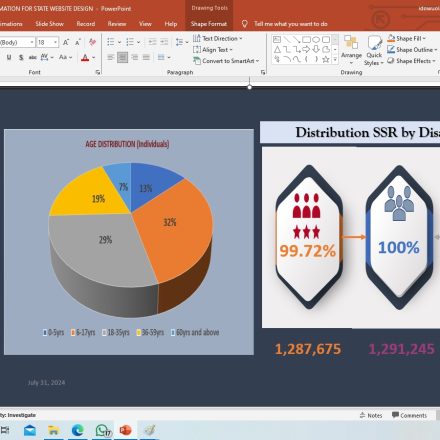Toggle strikethrough text formatting
The image size is (440, 440).
pyautogui.click(x=32, y=57)
